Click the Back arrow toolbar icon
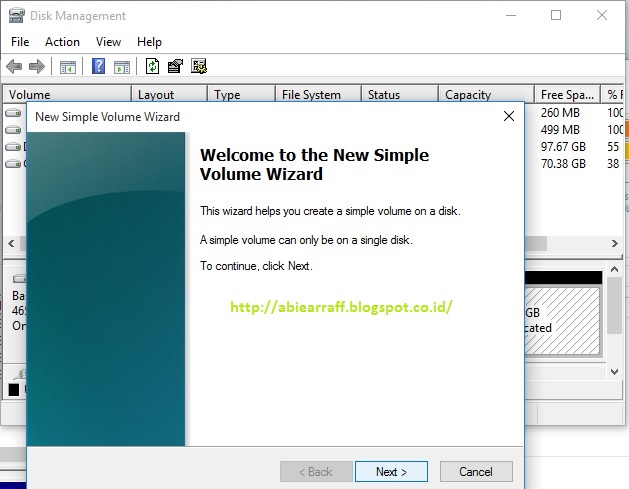This screenshot has width=629, height=489. click(x=14, y=66)
